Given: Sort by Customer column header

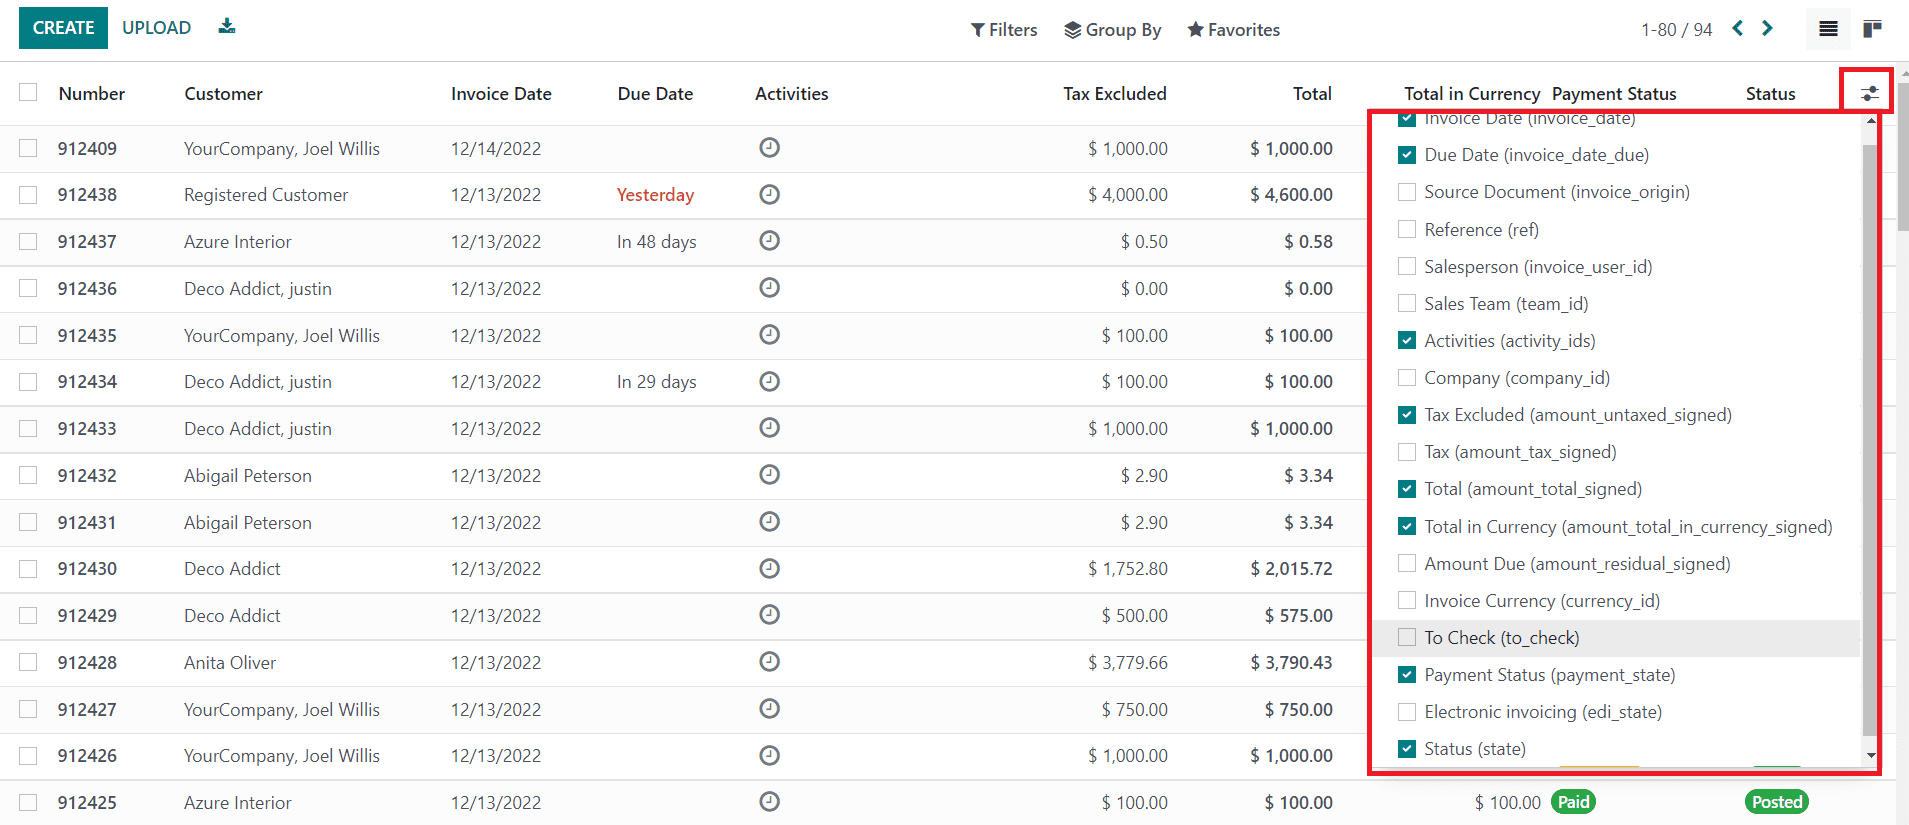Looking at the screenshot, I should (x=223, y=94).
